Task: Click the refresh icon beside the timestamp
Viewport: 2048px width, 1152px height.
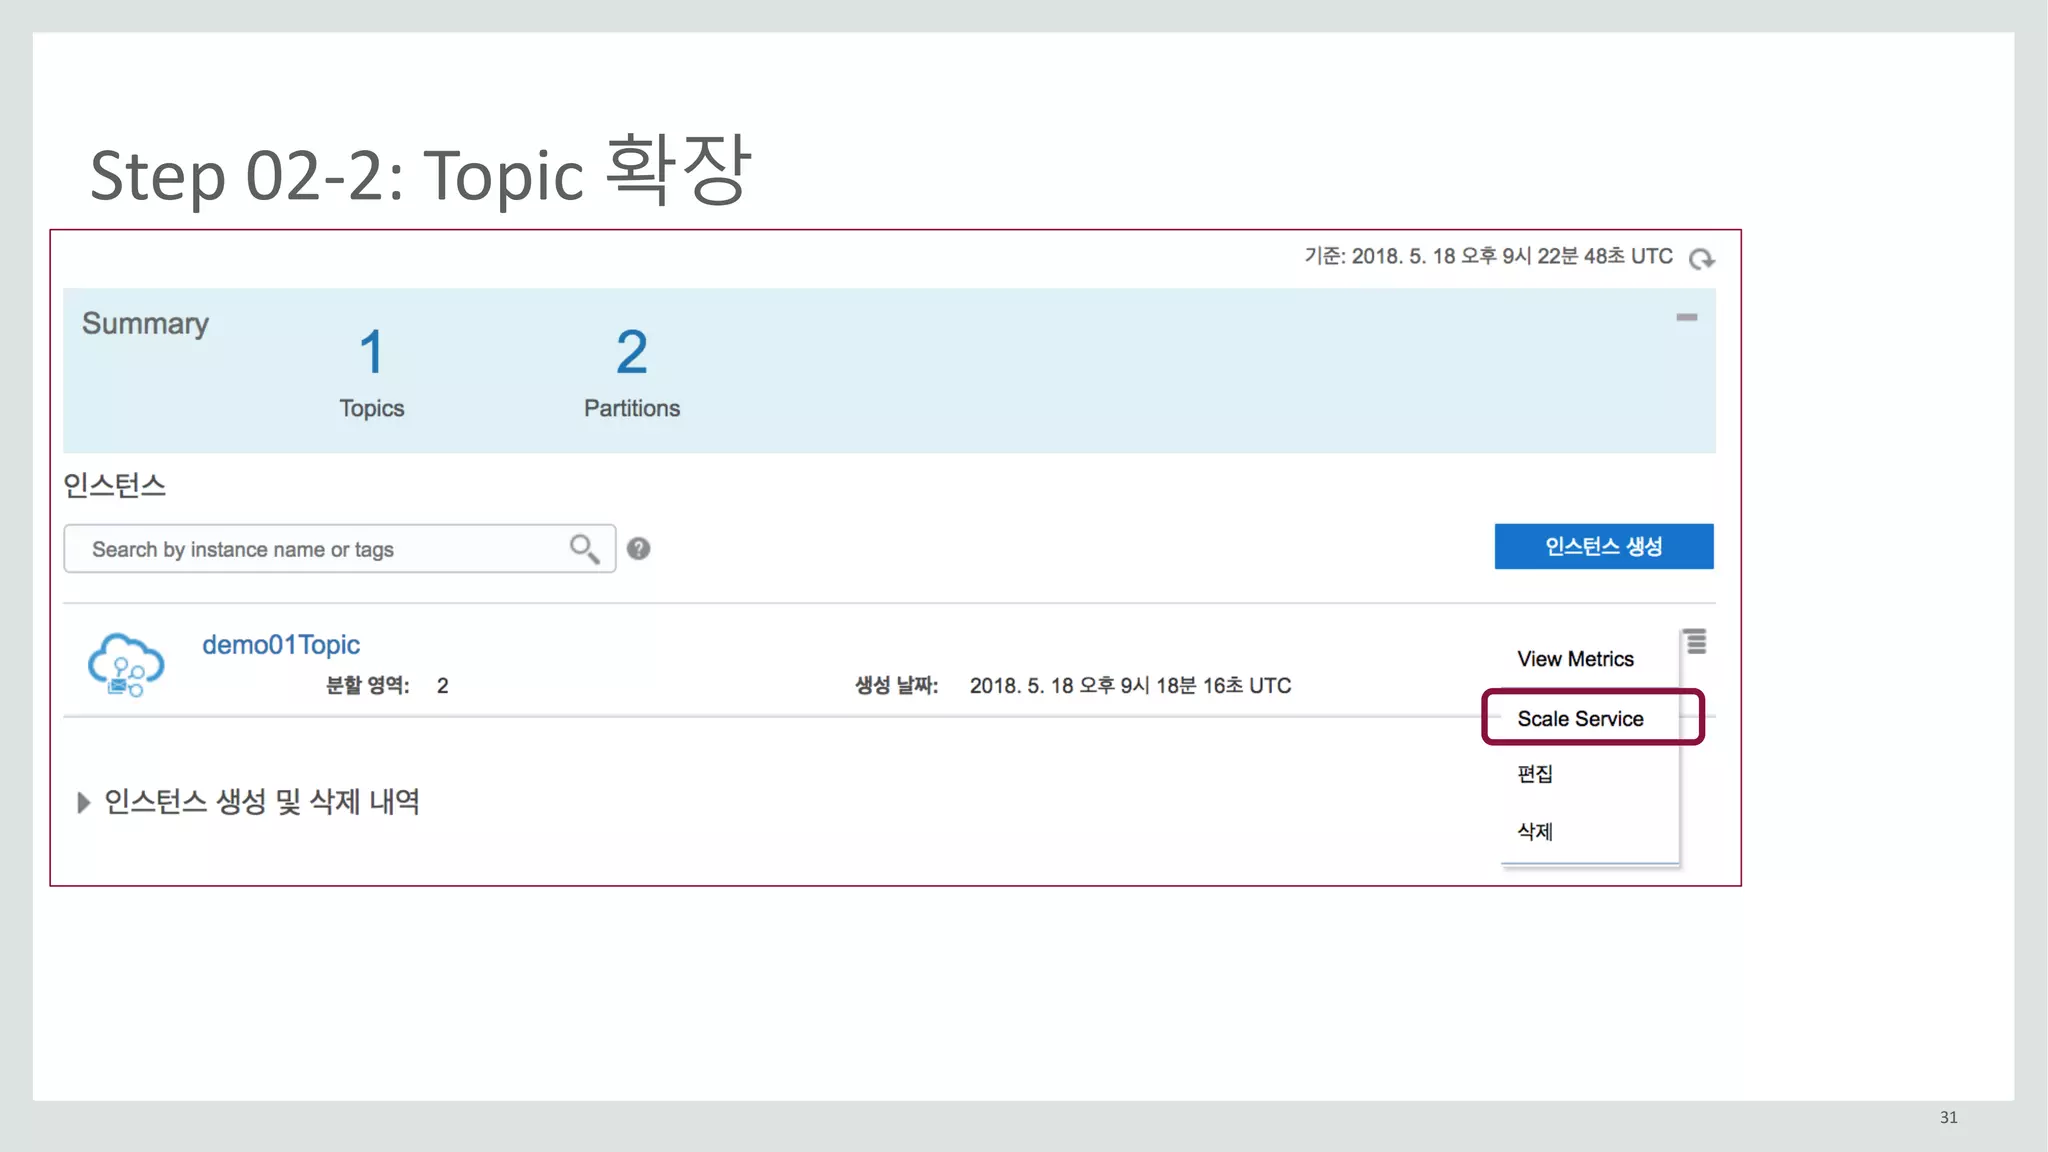Action: (x=1701, y=259)
